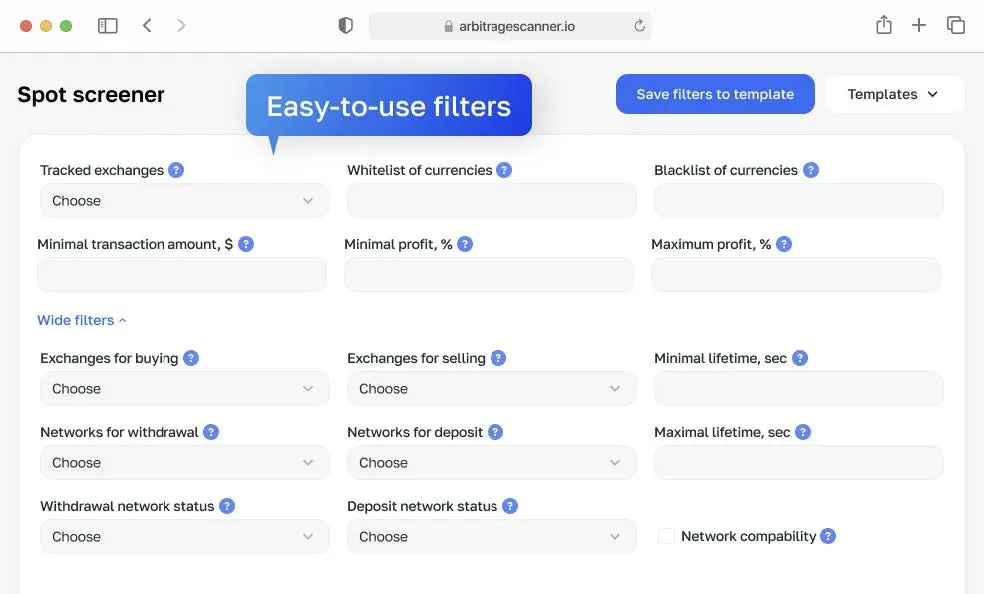The width and height of the screenshot is (984, 594).
Task: Go back using browser back arrow
Action: click(147, 26)
